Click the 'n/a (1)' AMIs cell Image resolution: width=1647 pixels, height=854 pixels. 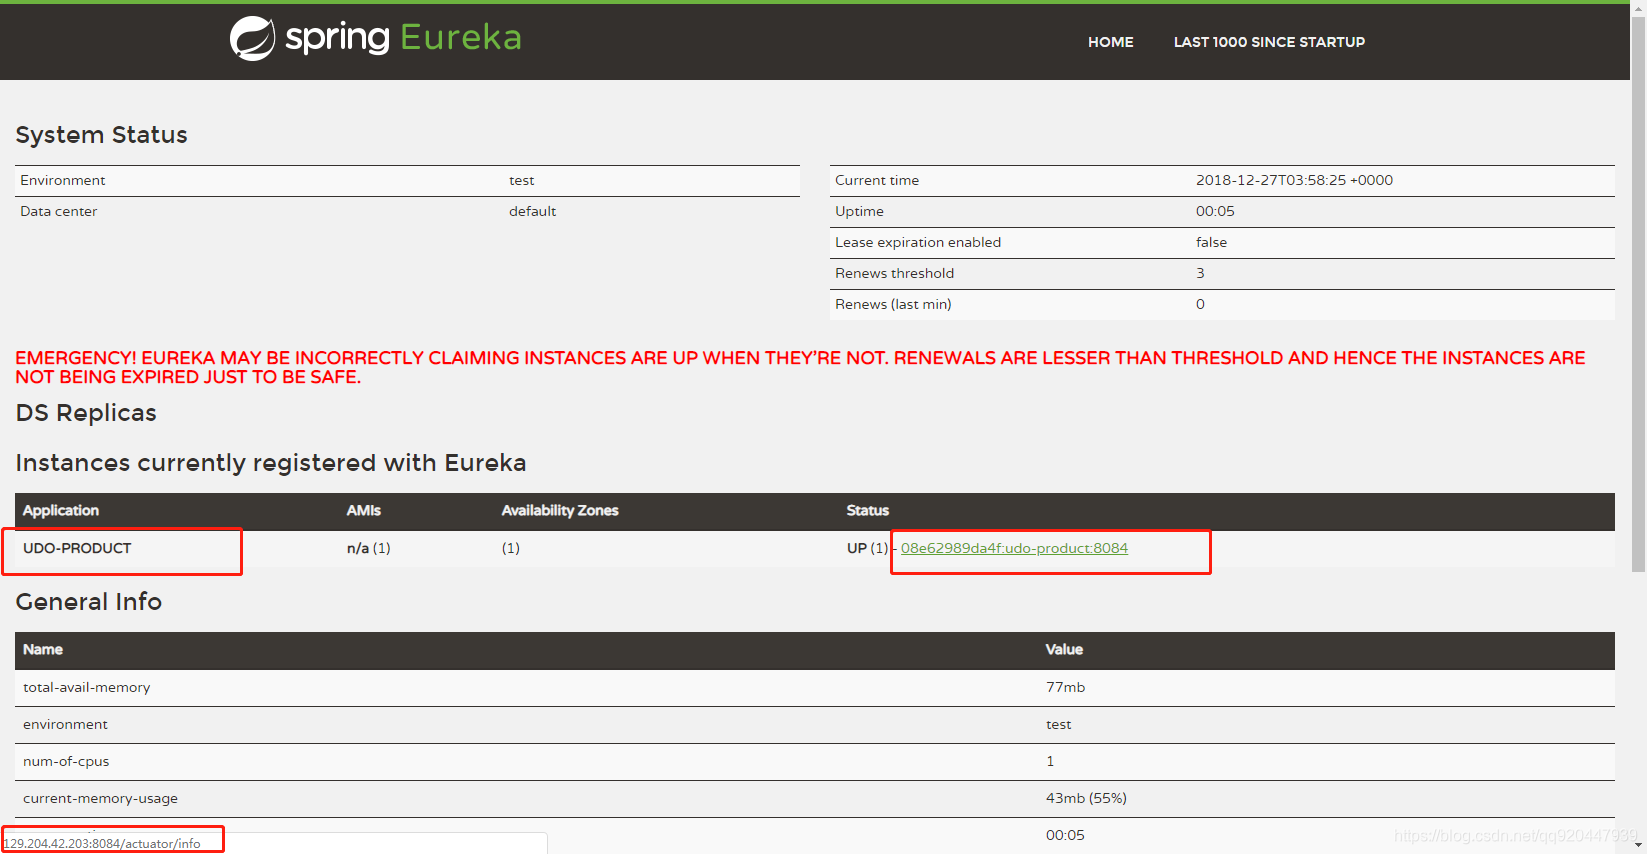coord(368,548)
